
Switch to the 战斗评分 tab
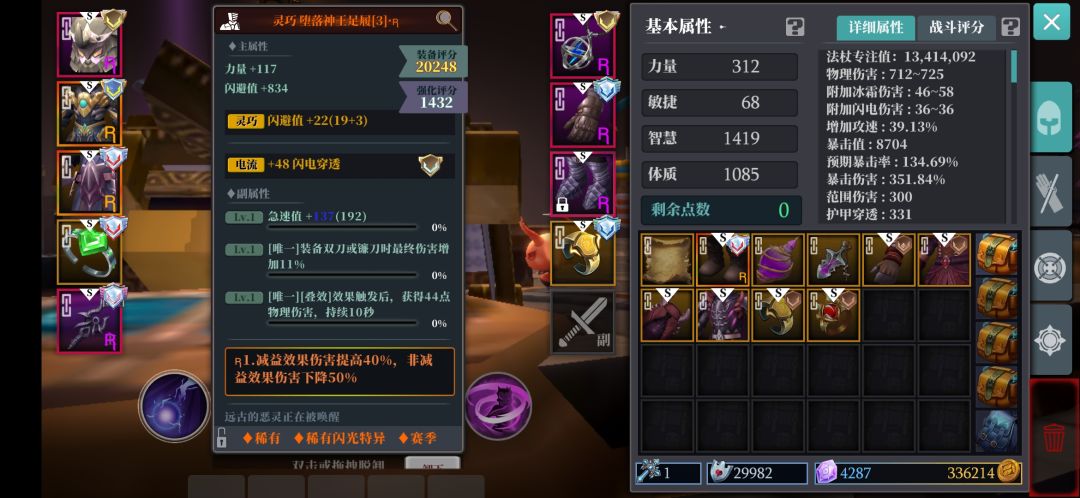pyautogui.click(x=956, y=28)
